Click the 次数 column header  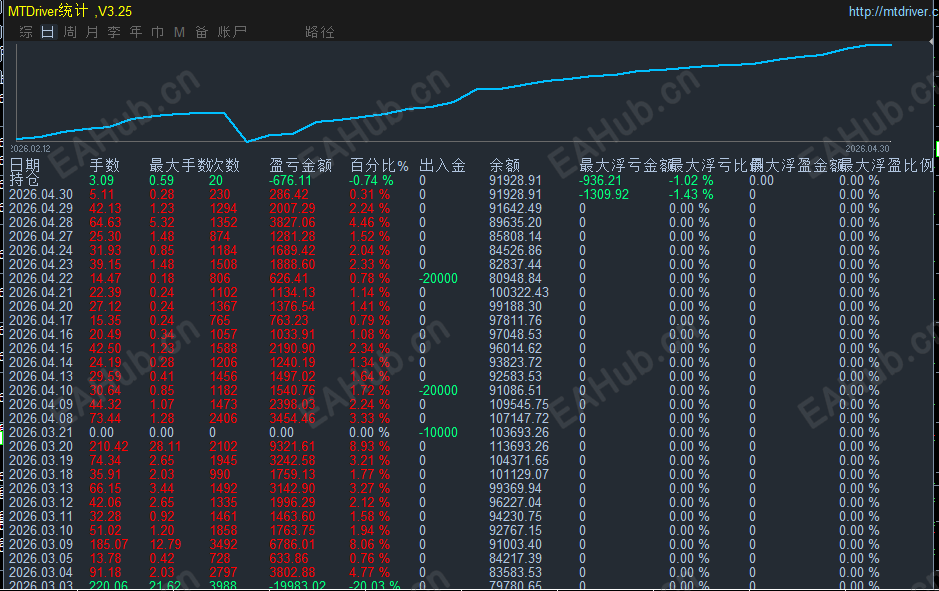[225, 165]
